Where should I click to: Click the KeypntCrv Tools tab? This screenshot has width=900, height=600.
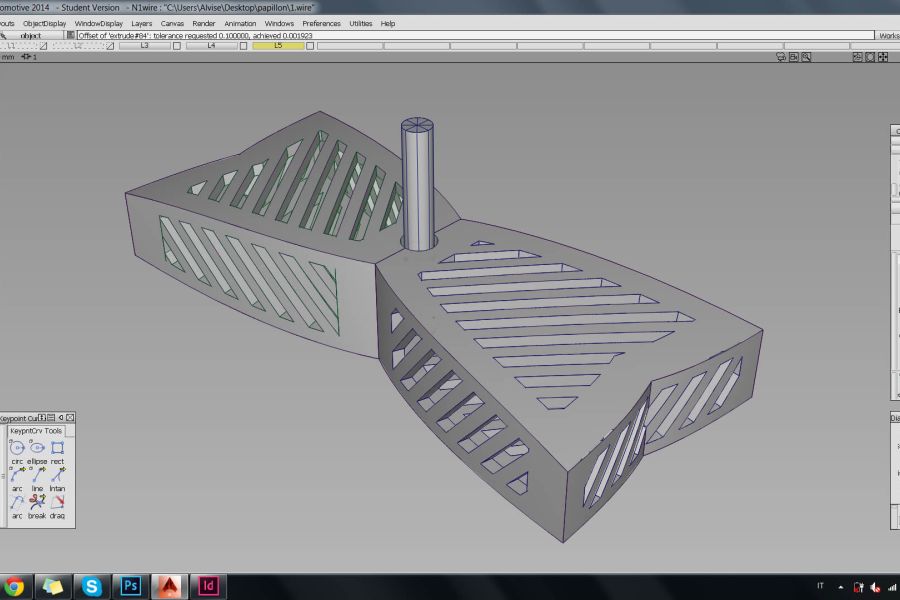point(36,431)
